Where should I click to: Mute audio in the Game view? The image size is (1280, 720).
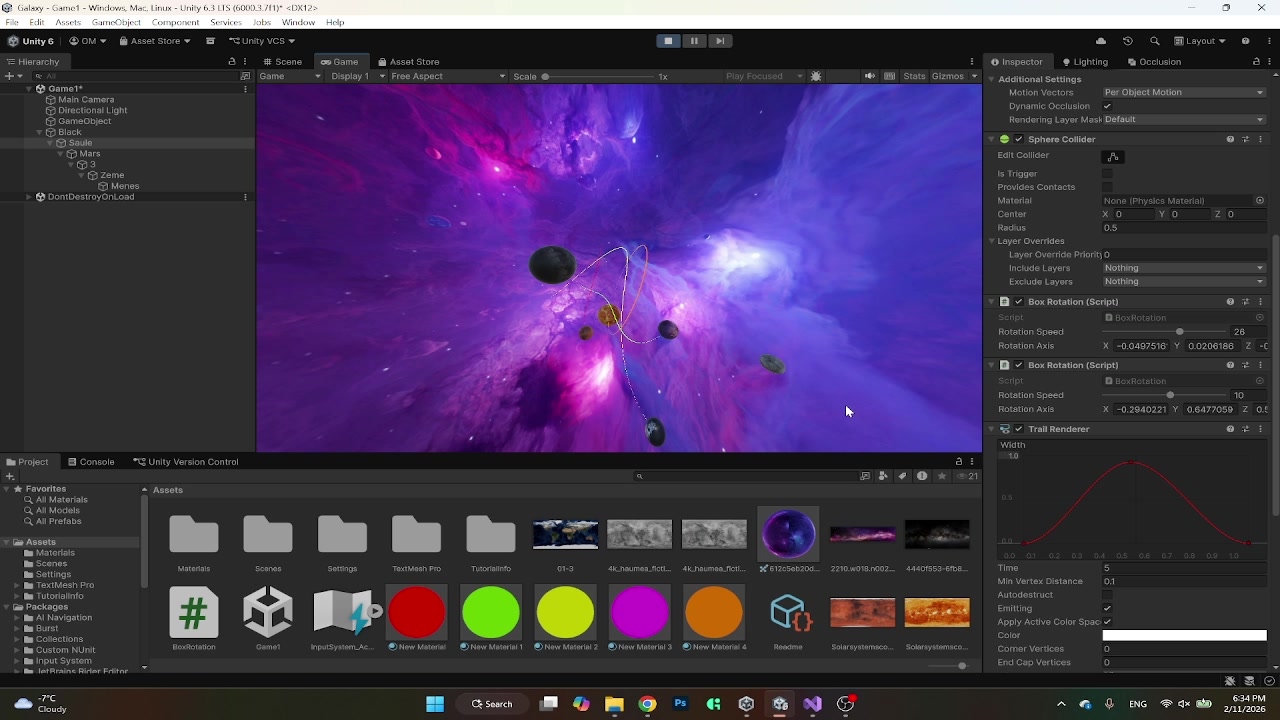pos(869,76)
